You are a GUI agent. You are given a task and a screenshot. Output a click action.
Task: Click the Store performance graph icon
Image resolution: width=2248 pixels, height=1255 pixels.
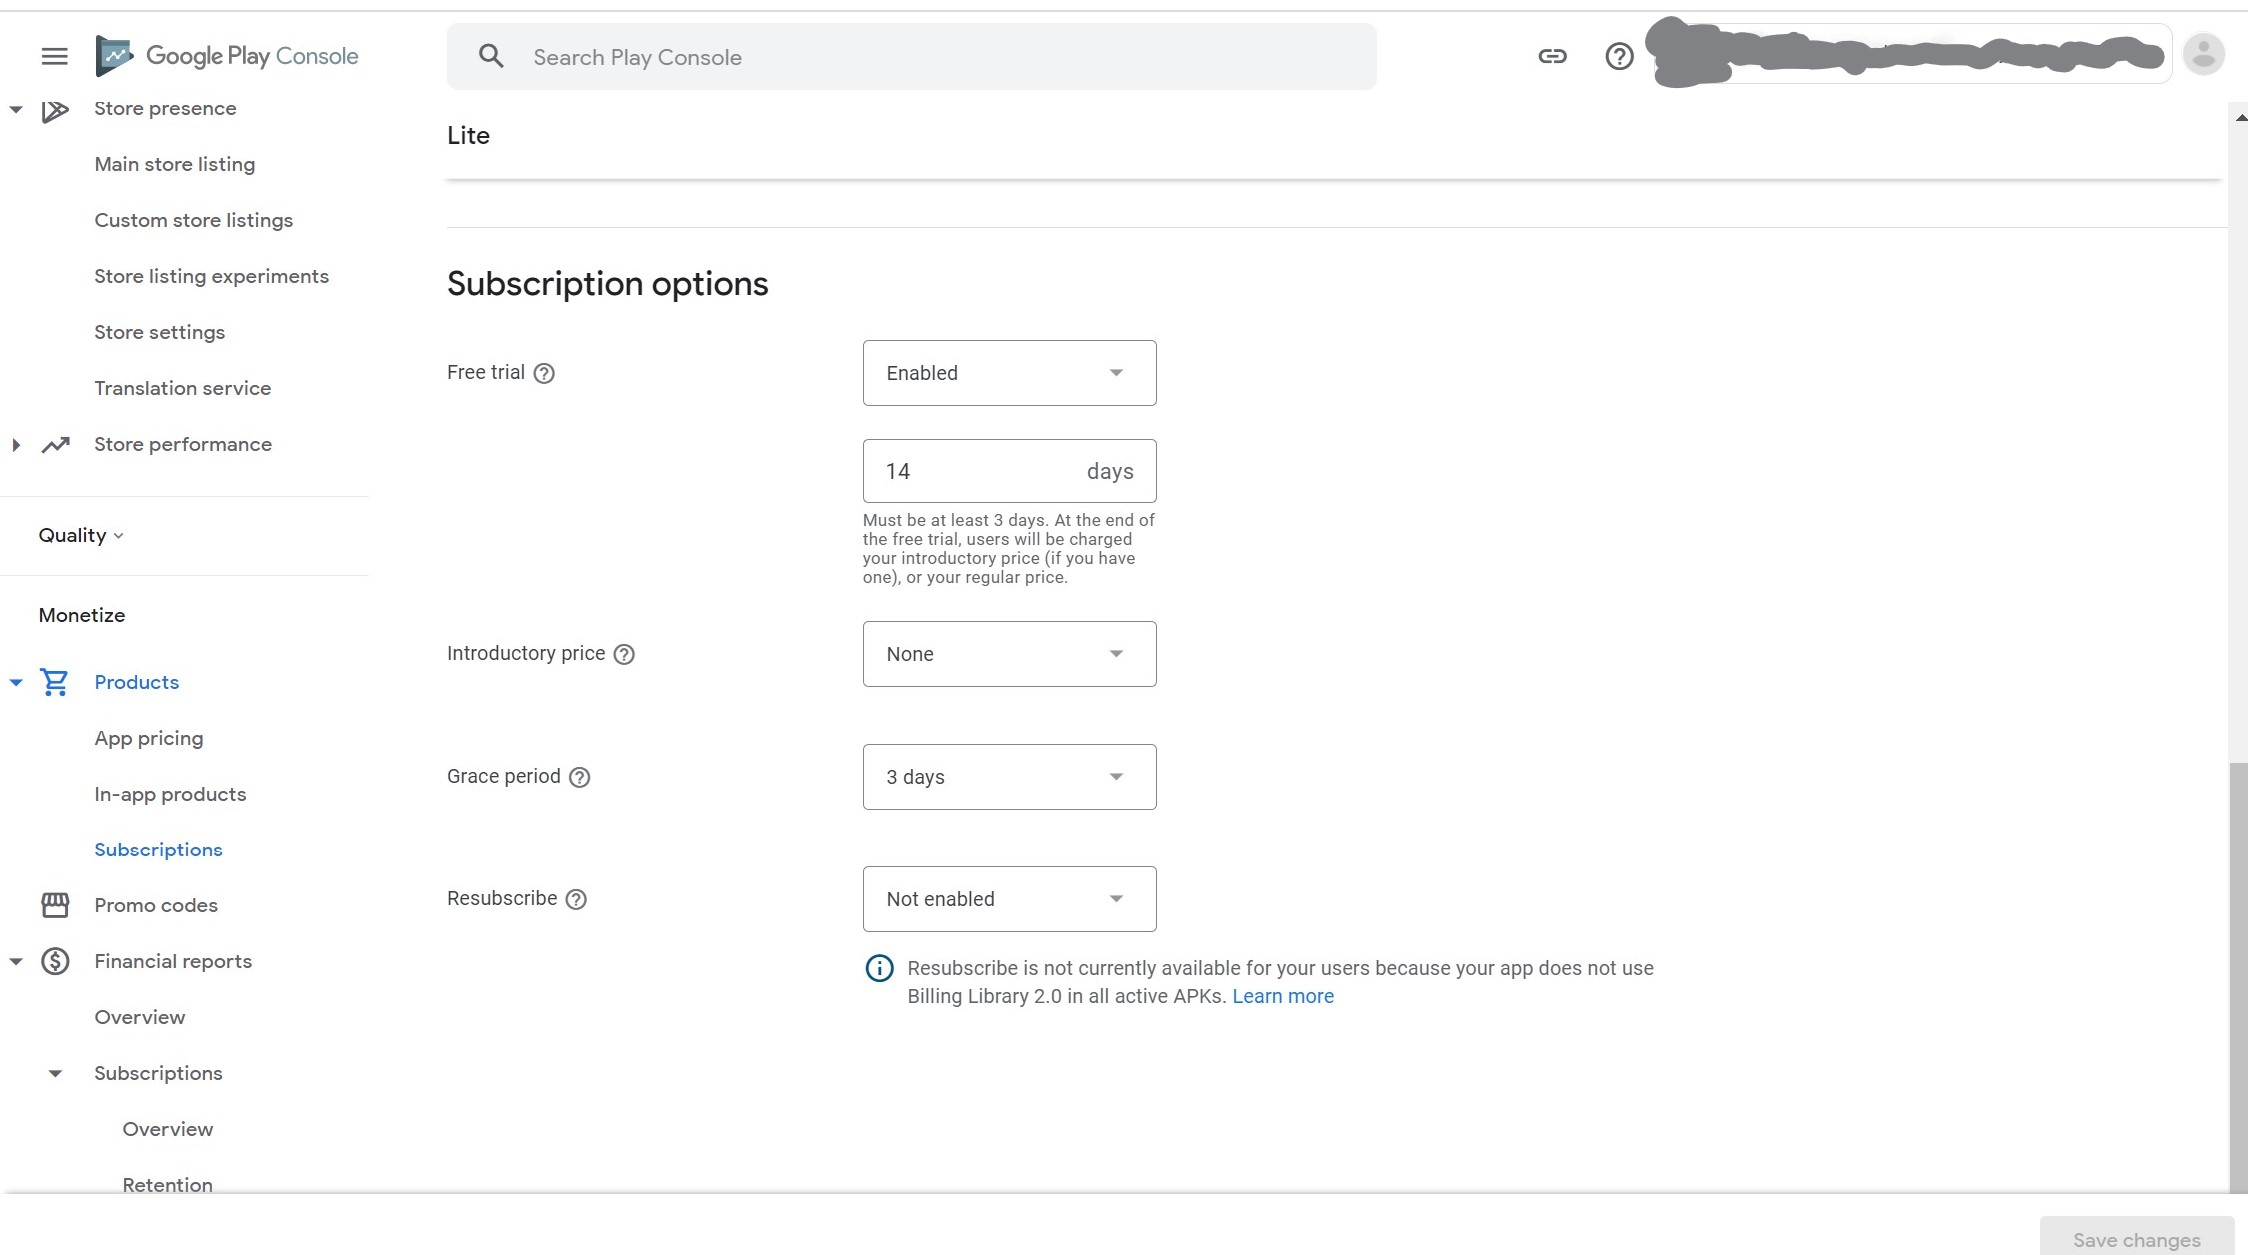[x=55, y=444]
